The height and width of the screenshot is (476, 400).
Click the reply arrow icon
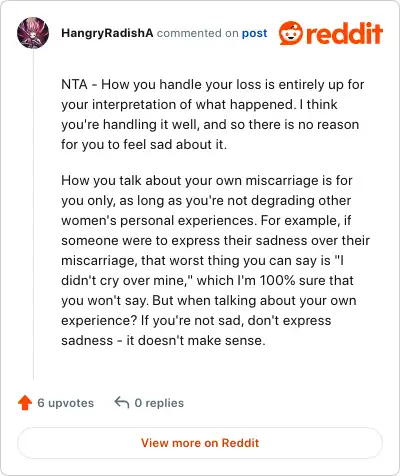click(x=122, y=402)
